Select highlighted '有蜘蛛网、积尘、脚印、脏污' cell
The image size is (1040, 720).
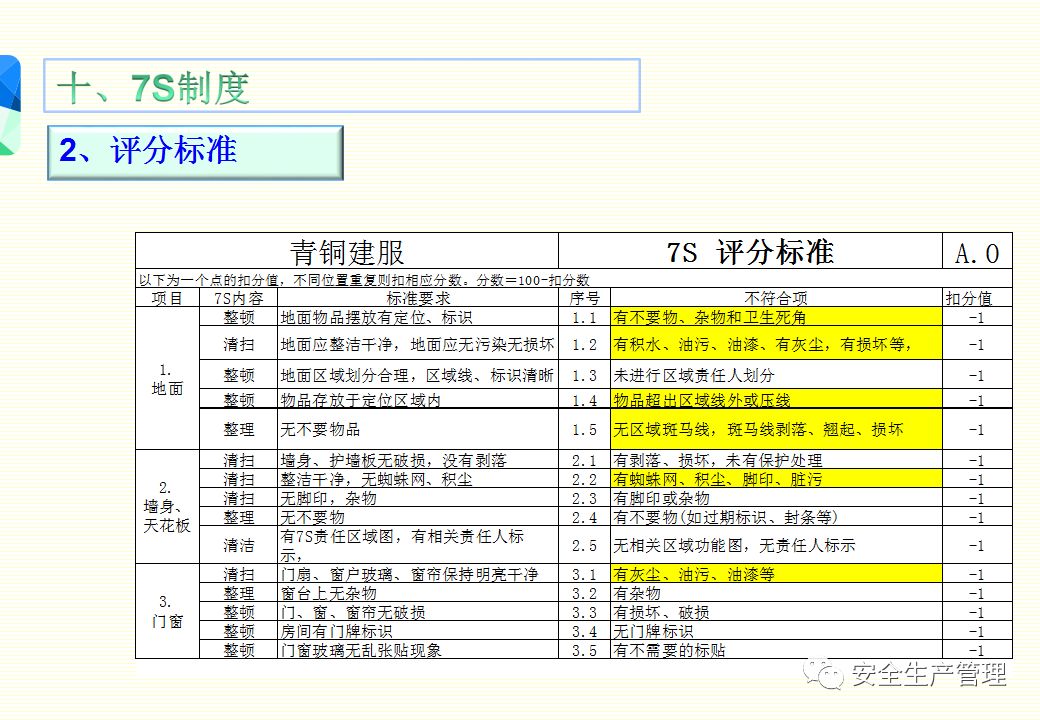776,479
